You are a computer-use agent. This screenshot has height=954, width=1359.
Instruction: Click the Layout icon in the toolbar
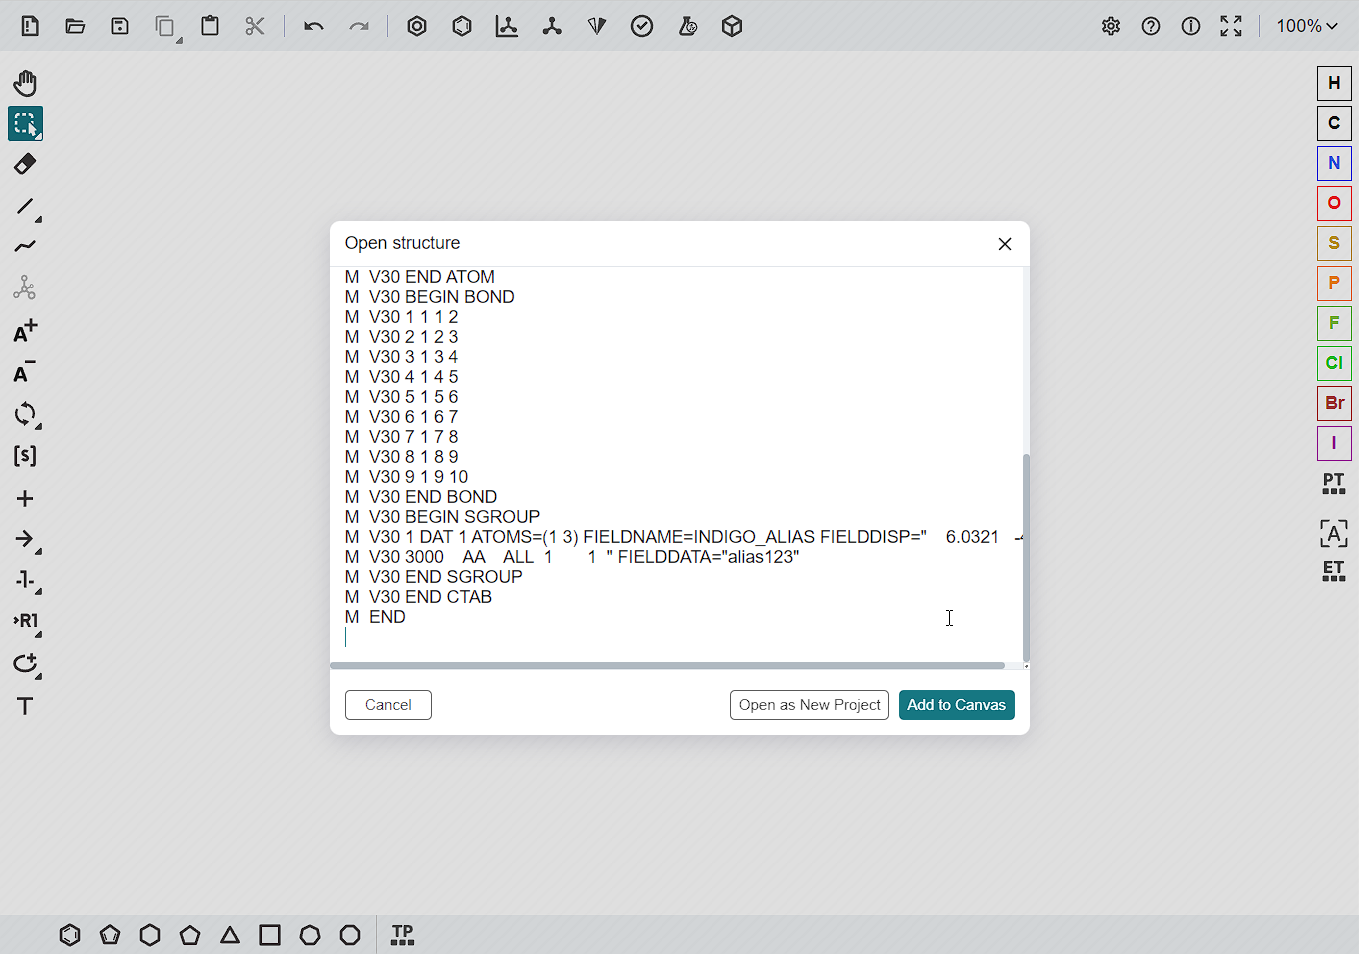(x=507, y=26)
